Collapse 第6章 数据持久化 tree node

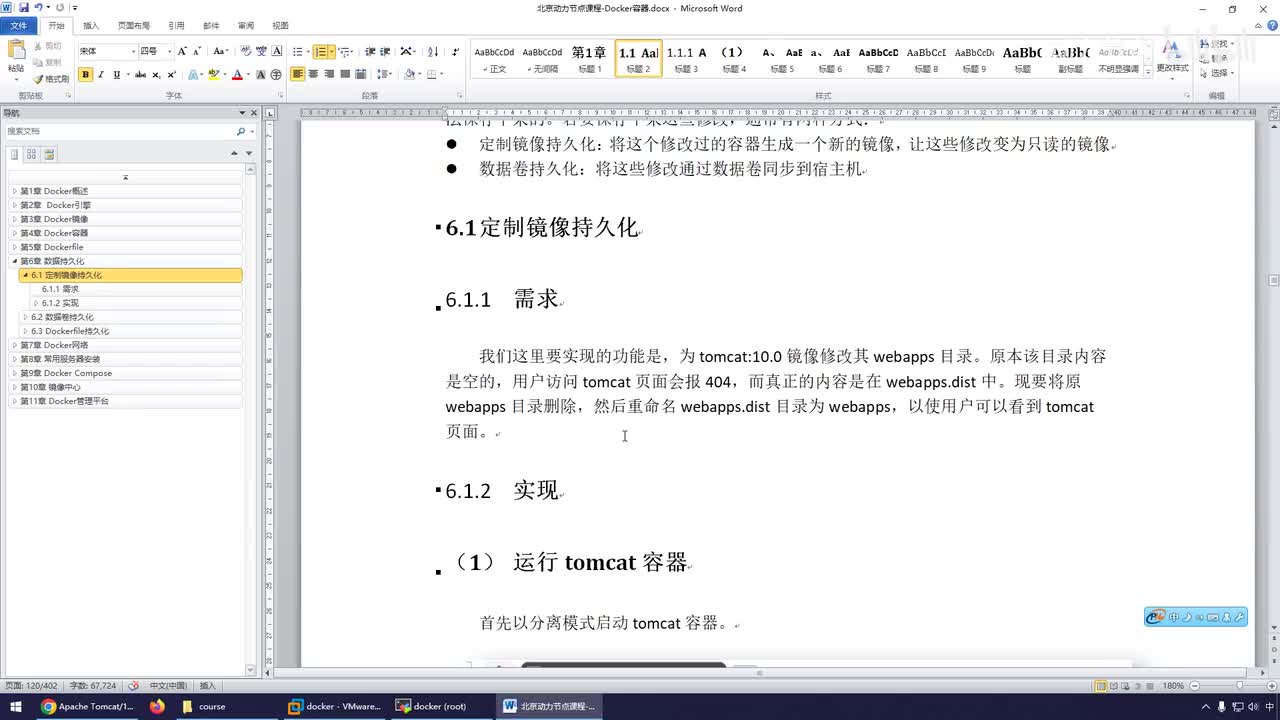point(14,261)
